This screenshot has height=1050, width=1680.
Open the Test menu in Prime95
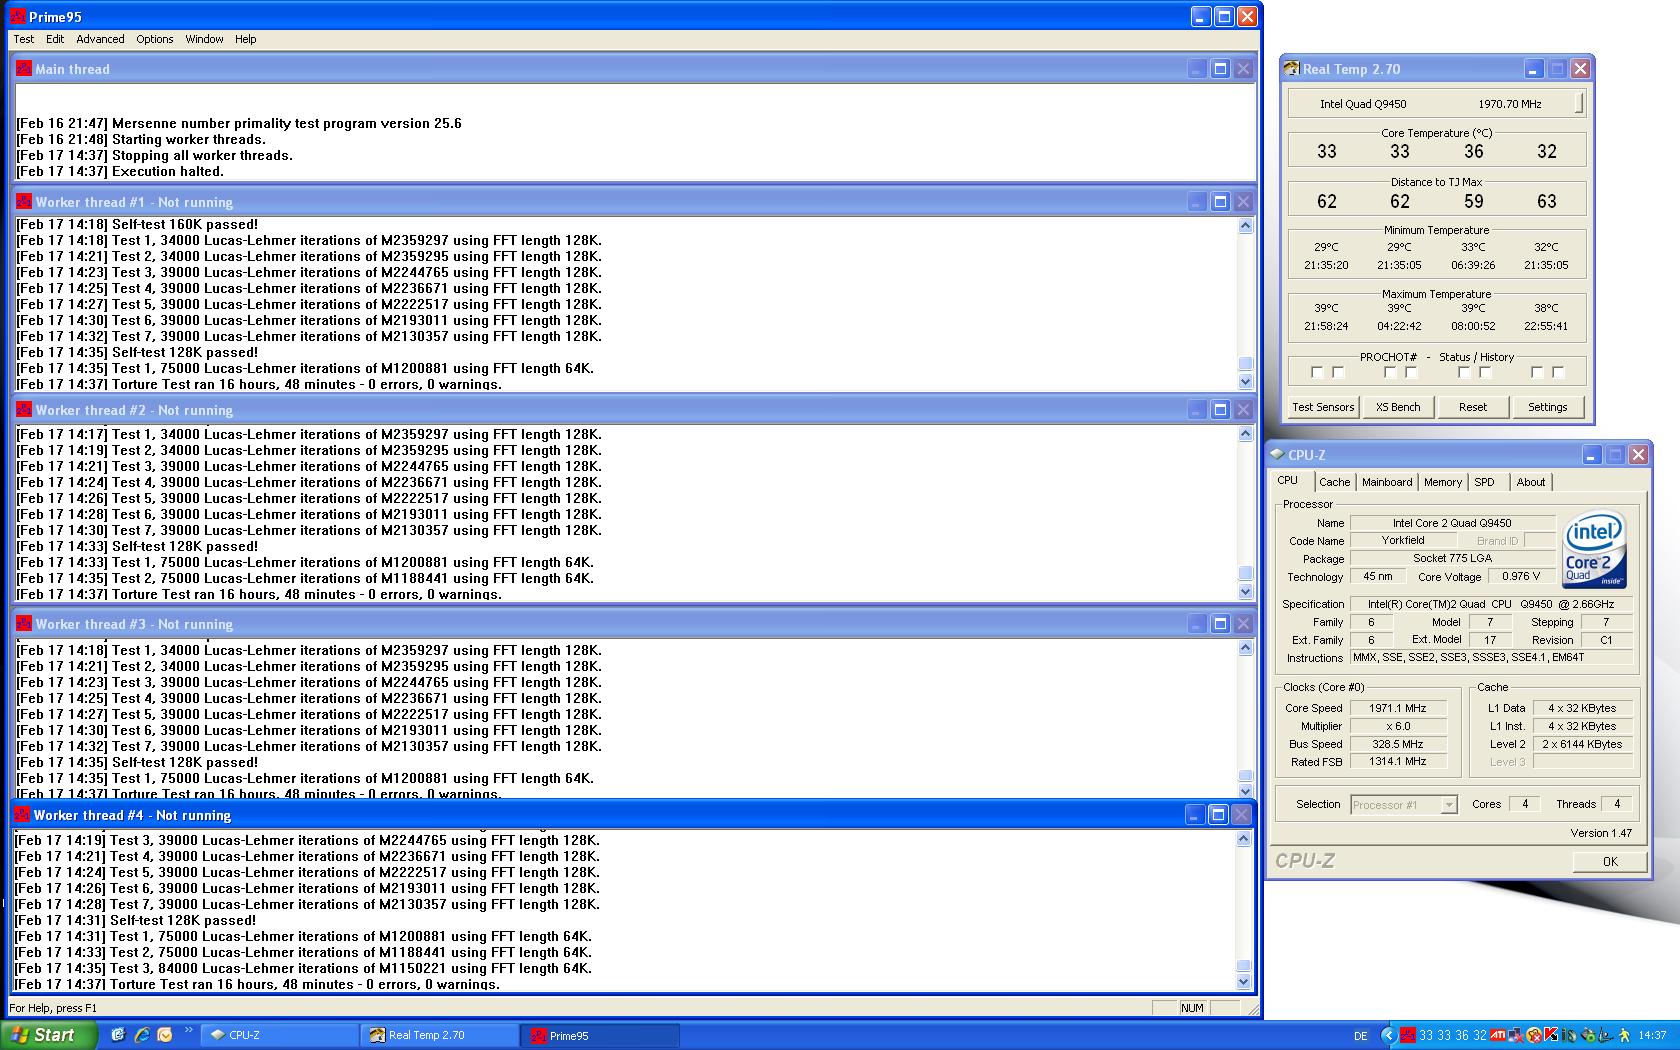click(24, 39)
